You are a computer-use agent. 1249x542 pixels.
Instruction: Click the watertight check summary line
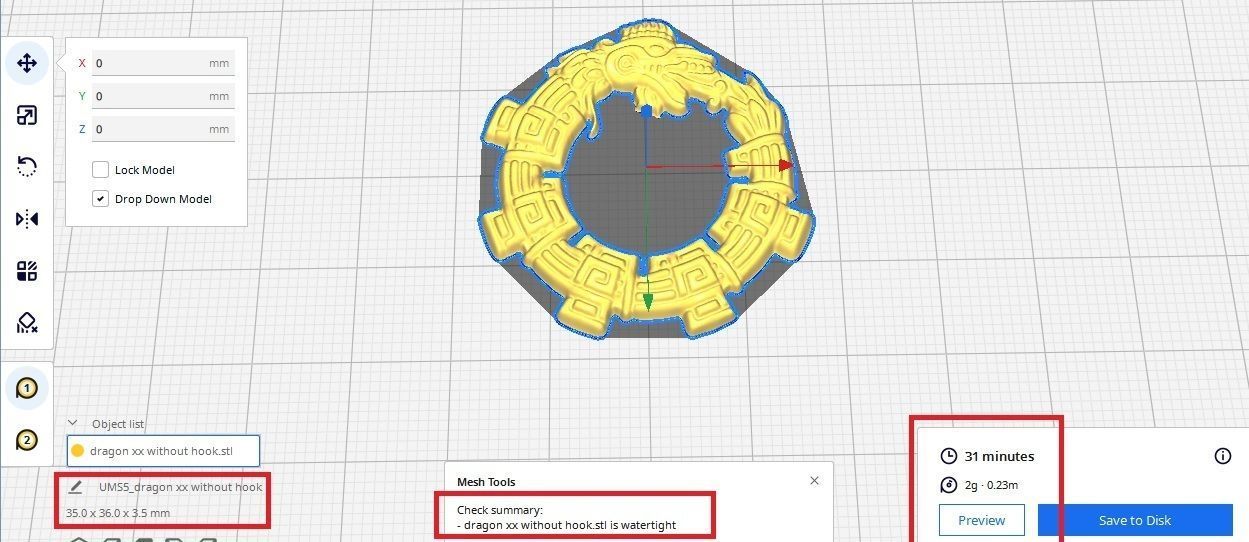tap(568, 524)
